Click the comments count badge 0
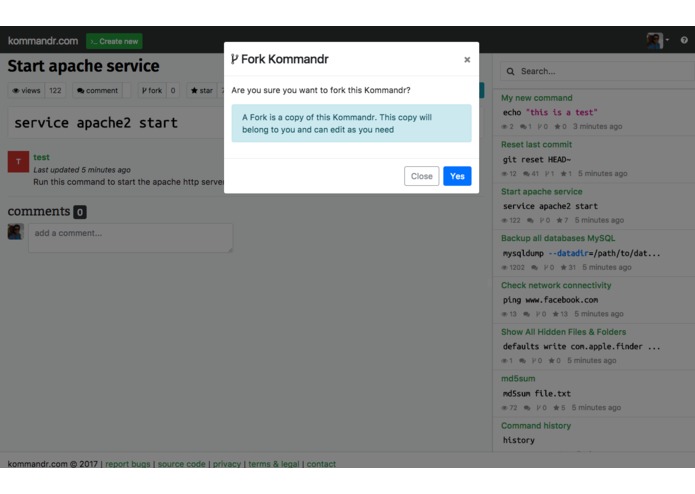 pos(80,212)
